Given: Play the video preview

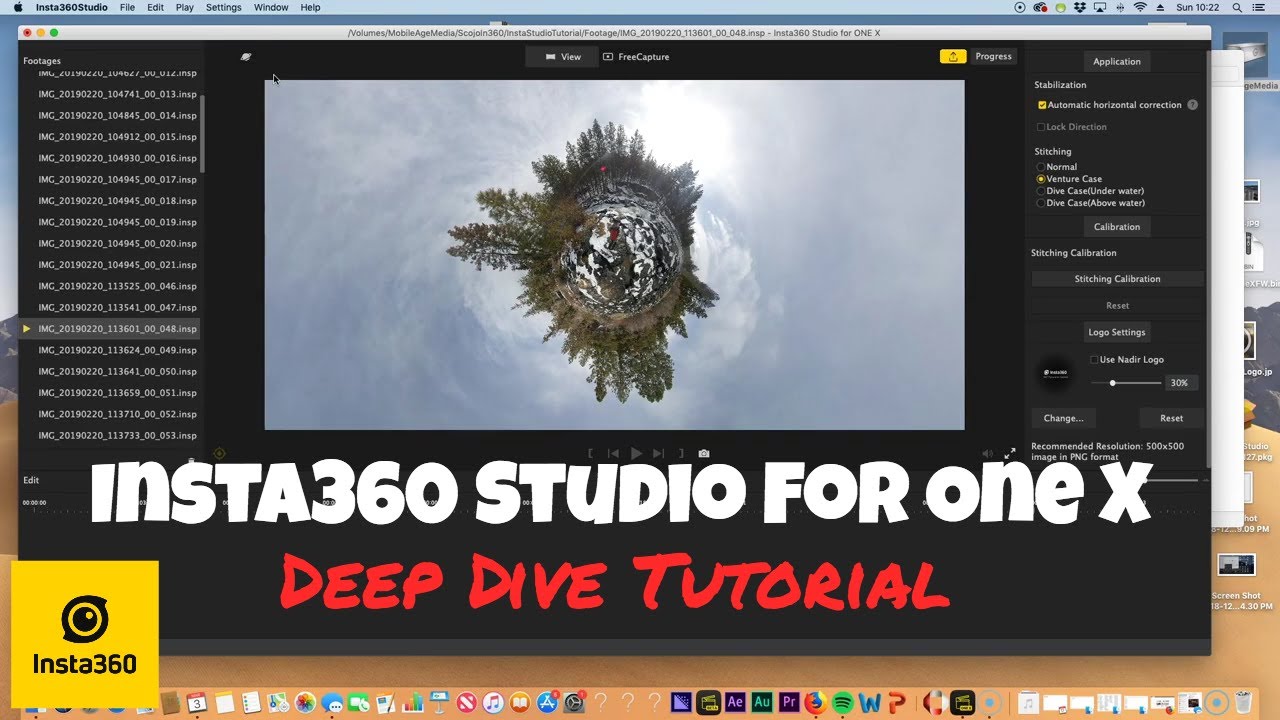Looking at the screenshot, I should 635,454.
